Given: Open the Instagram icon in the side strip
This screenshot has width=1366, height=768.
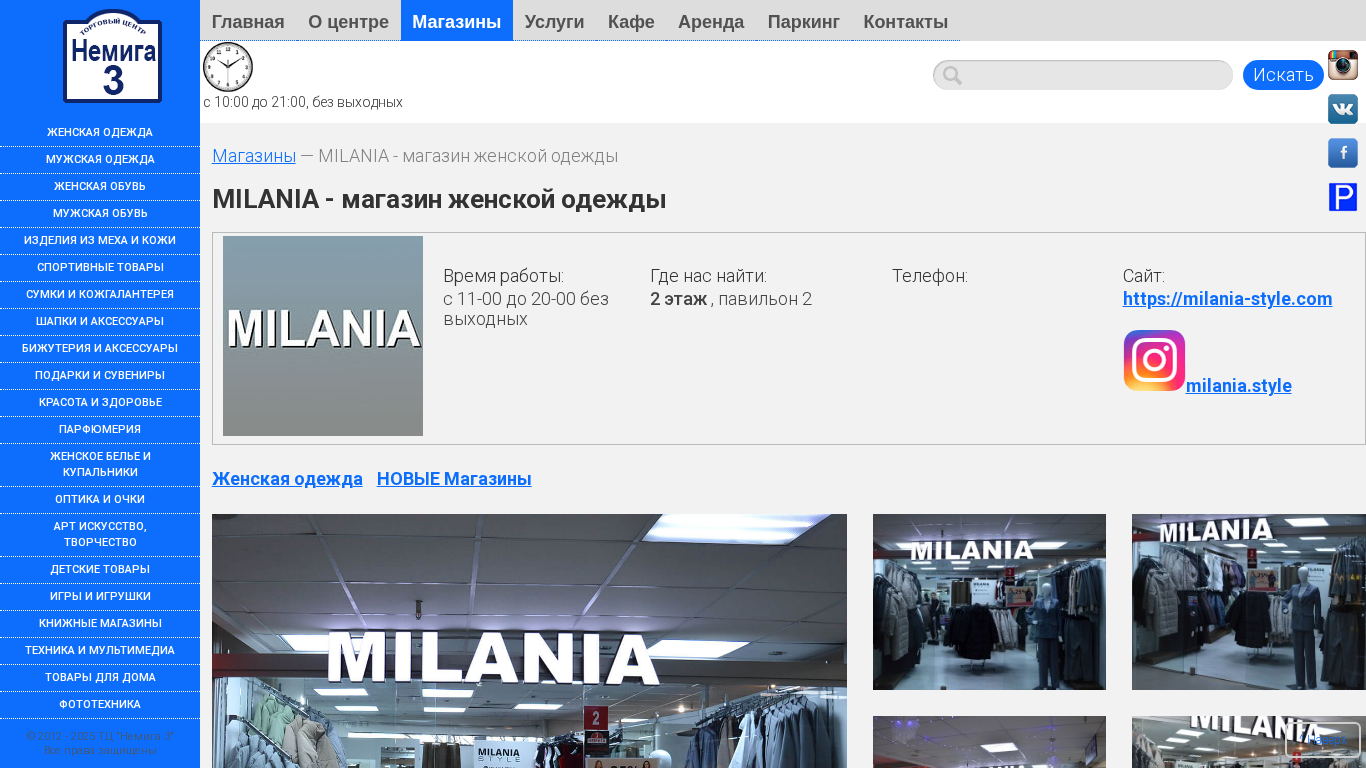Looking at the screenshot, I should pyautogui.click(x=1343, y=65).
